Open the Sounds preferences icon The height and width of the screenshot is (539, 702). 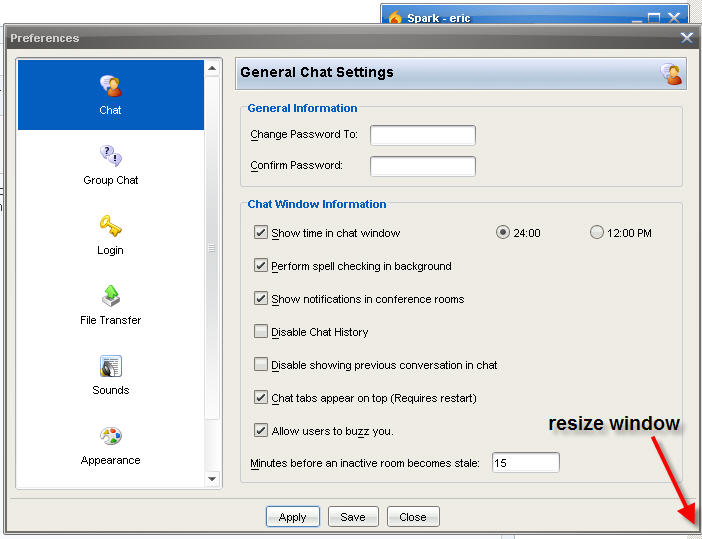[110, 367]
